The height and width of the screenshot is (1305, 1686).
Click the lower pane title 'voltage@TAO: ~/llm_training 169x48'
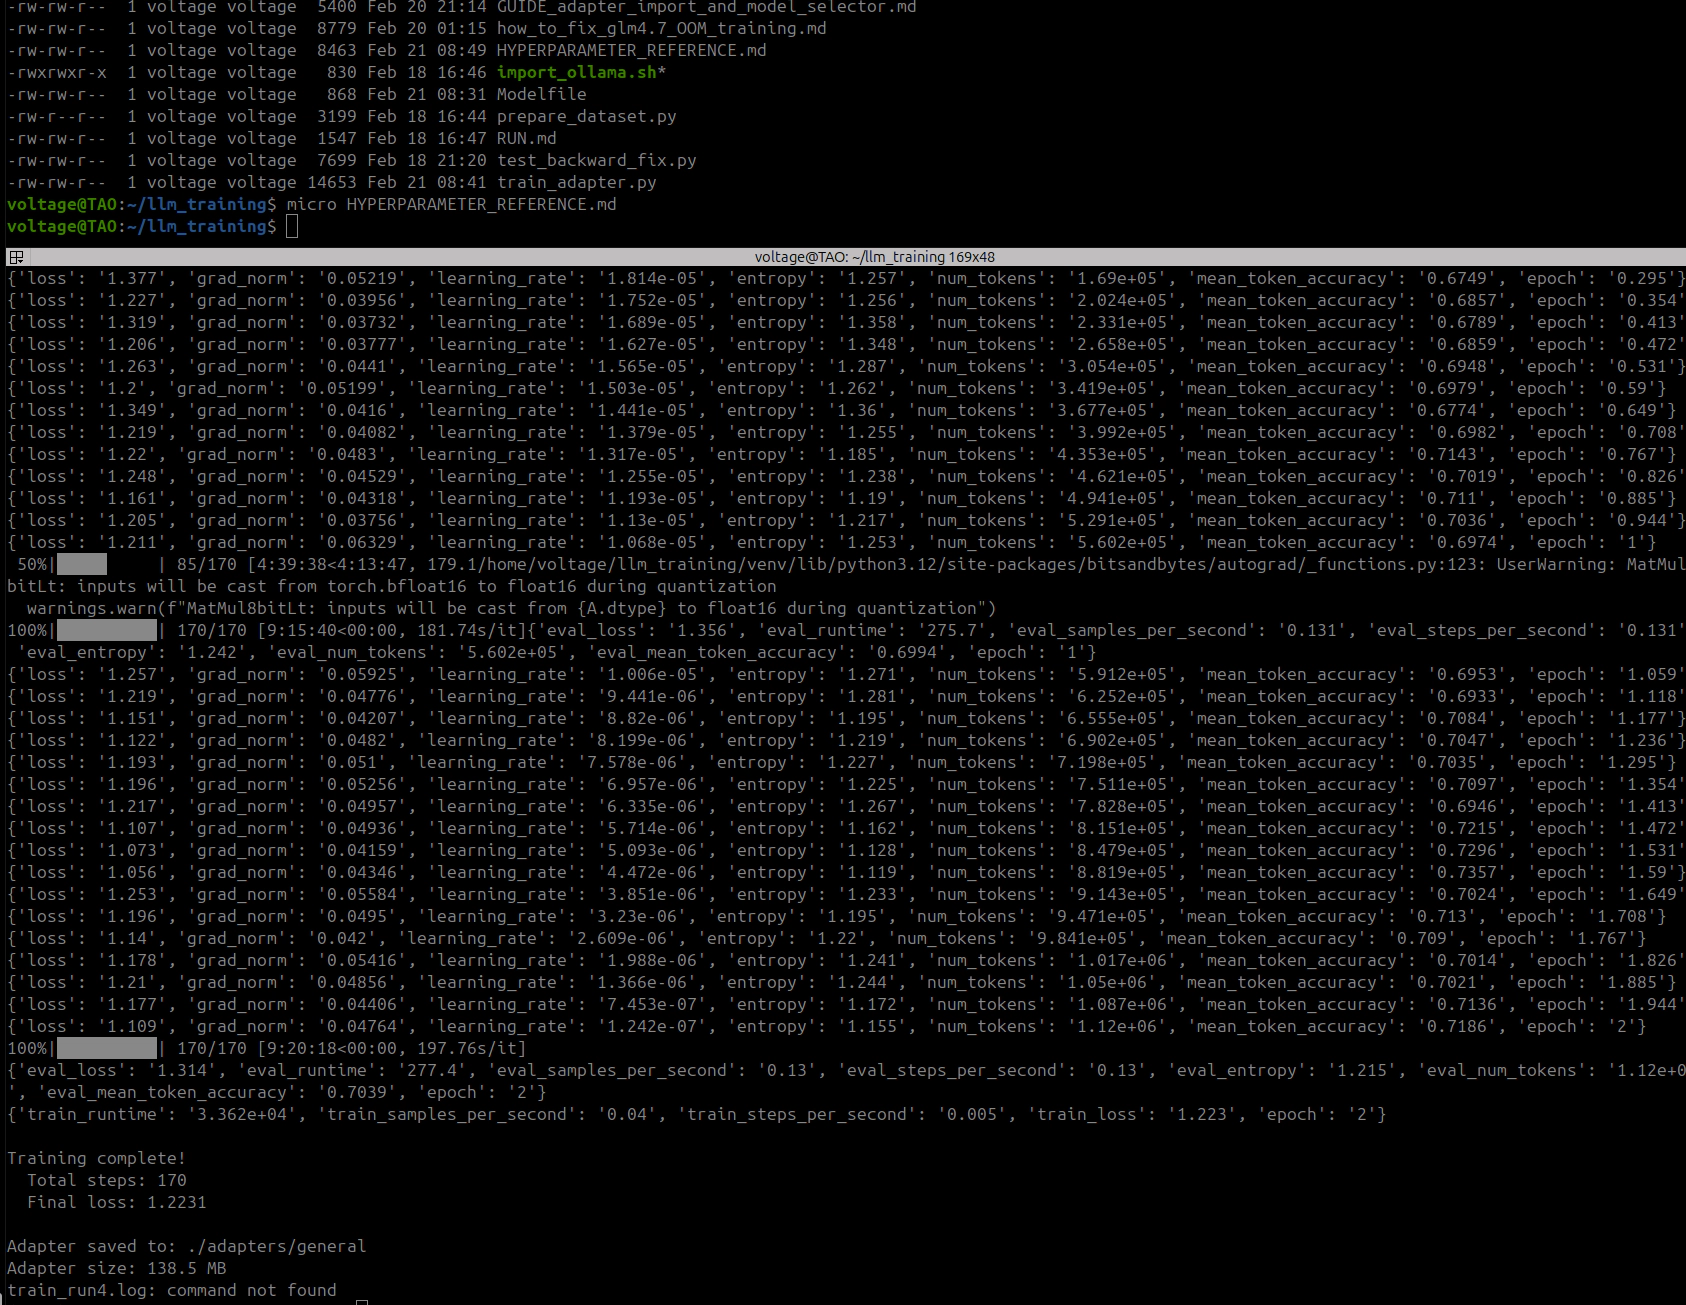click(874, 257)
